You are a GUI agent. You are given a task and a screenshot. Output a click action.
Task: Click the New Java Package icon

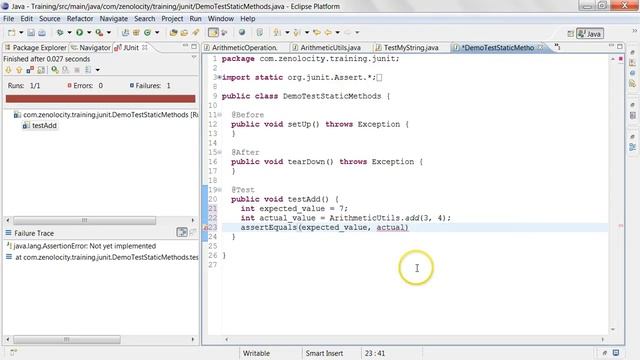[136, 33]
